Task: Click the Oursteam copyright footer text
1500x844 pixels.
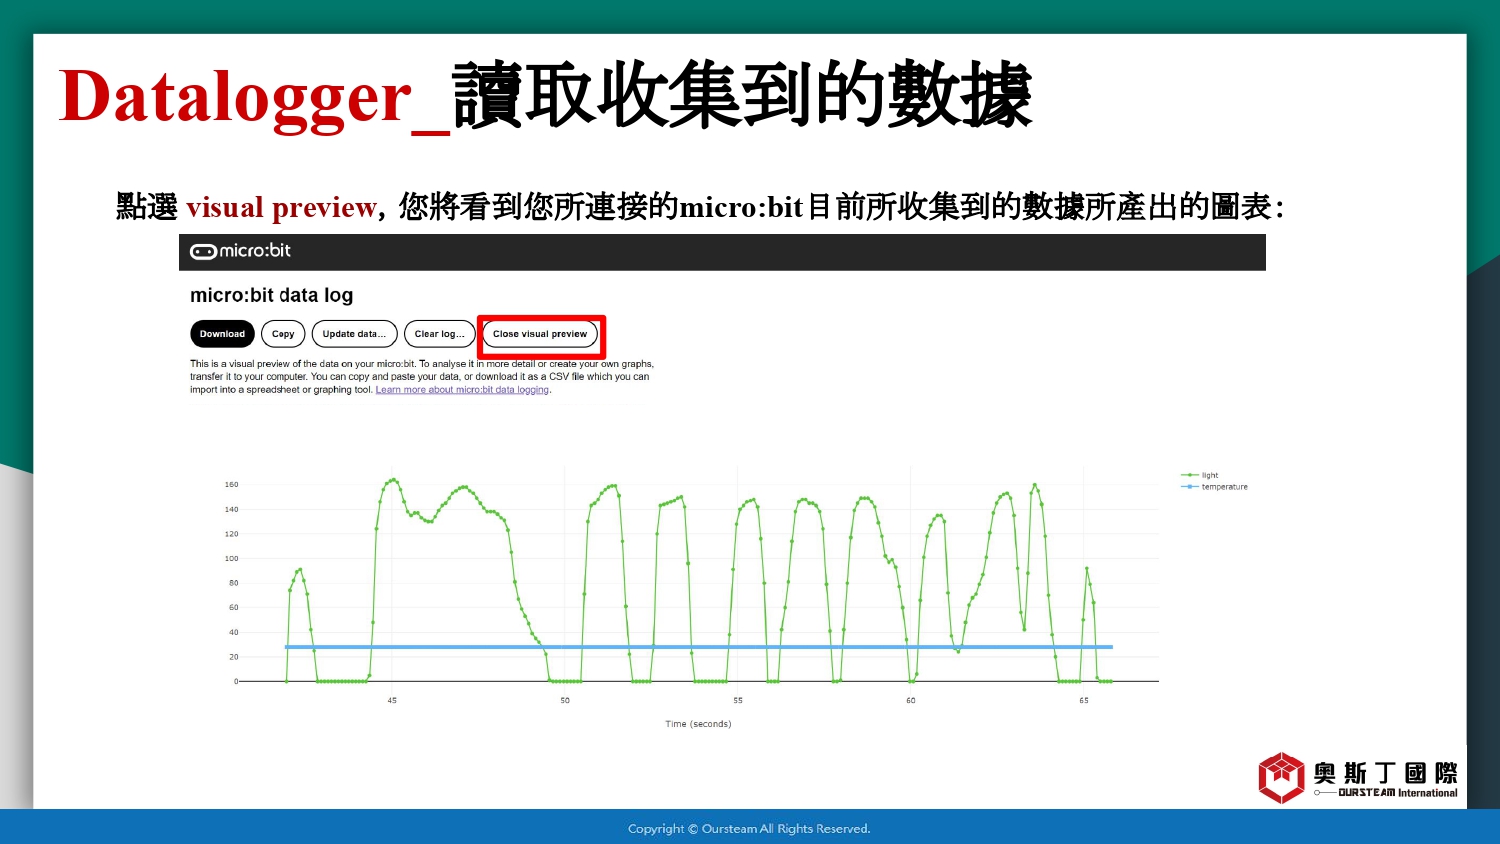Action: [749, 829]
